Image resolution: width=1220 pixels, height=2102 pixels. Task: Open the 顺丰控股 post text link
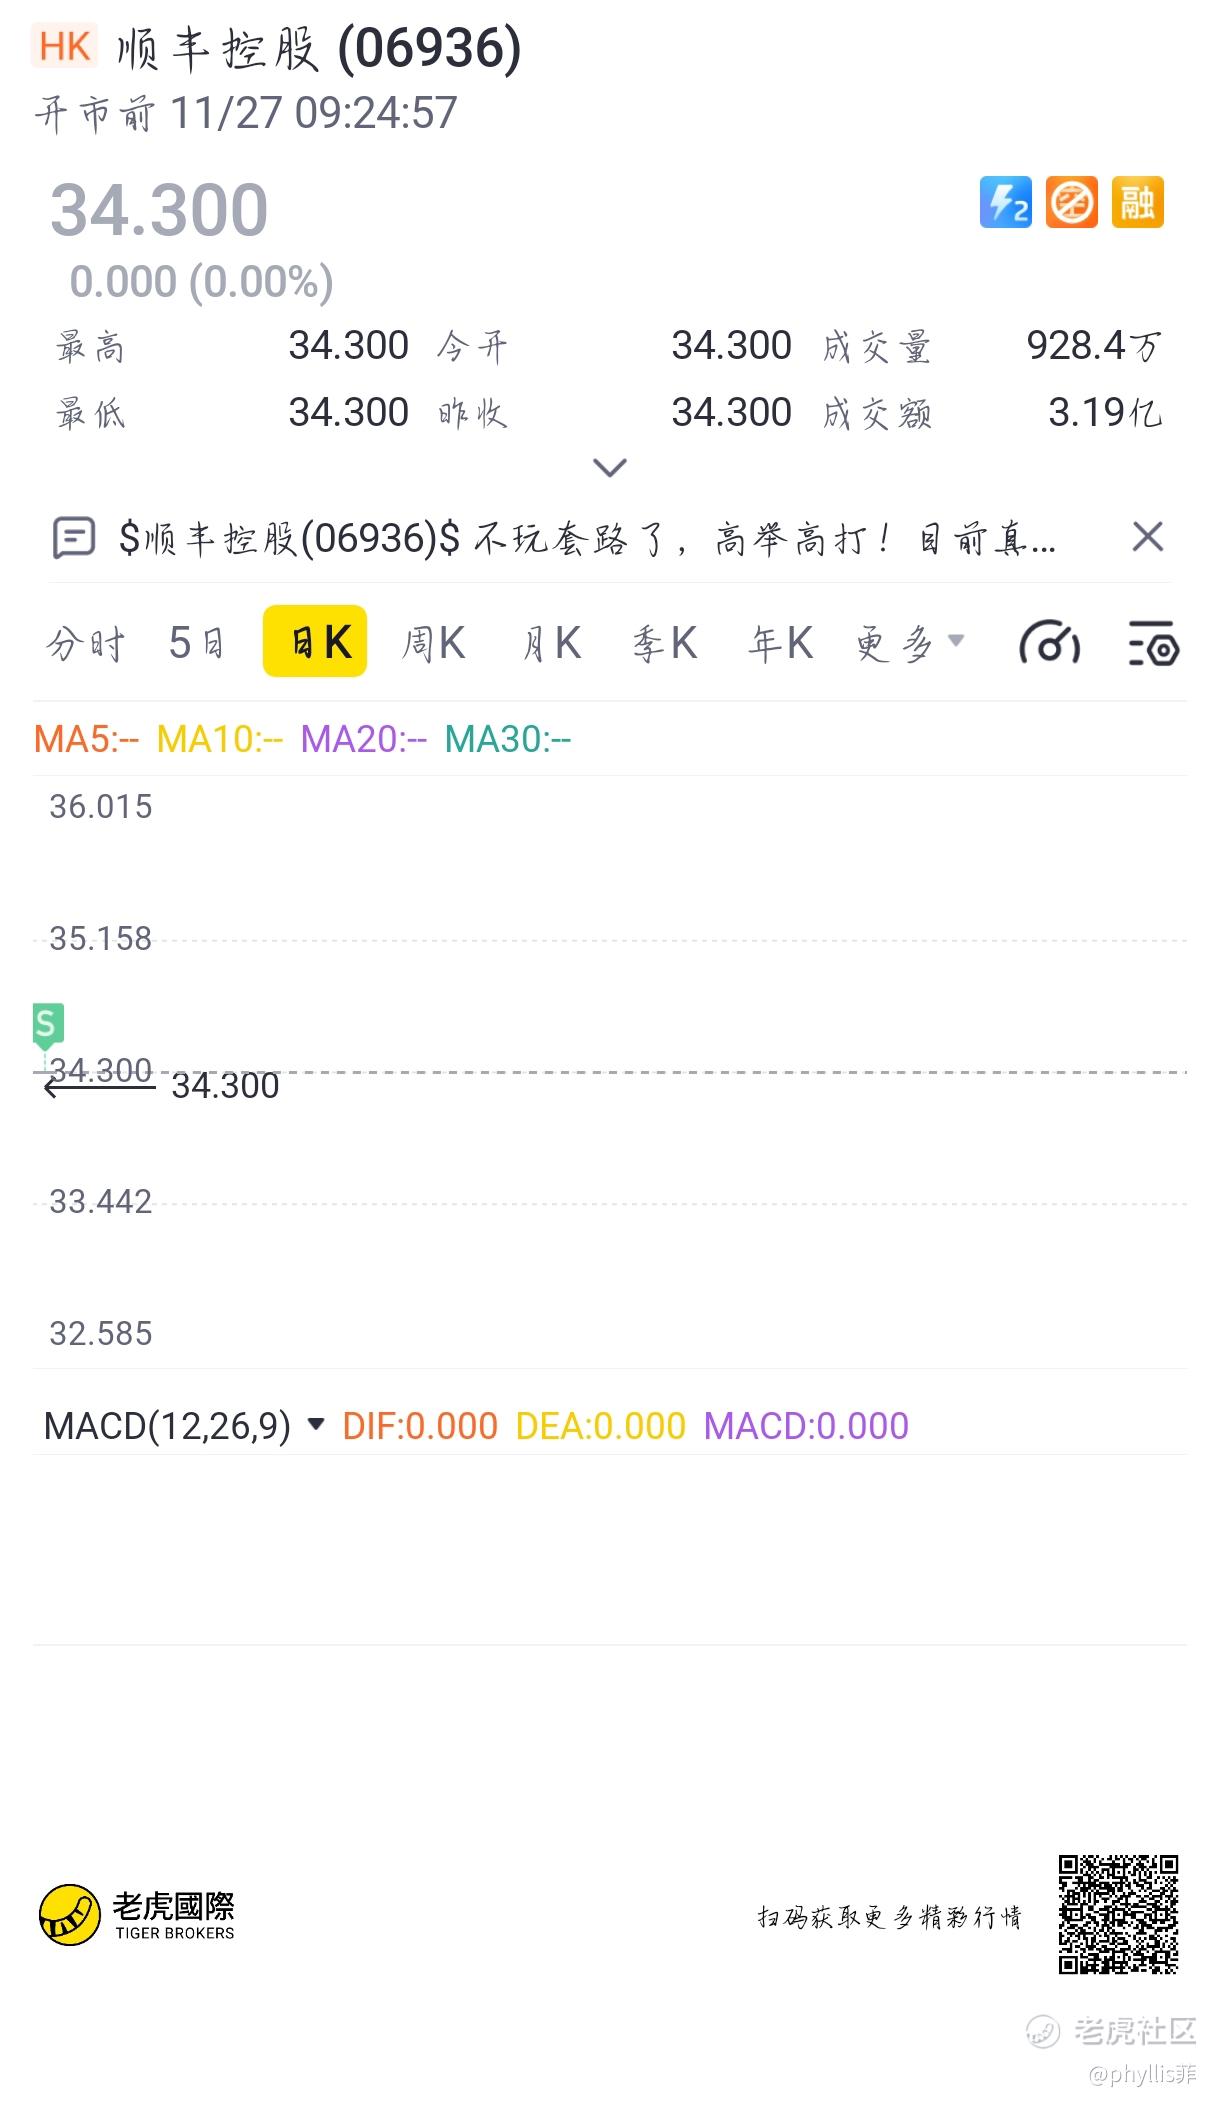[587, 539]
